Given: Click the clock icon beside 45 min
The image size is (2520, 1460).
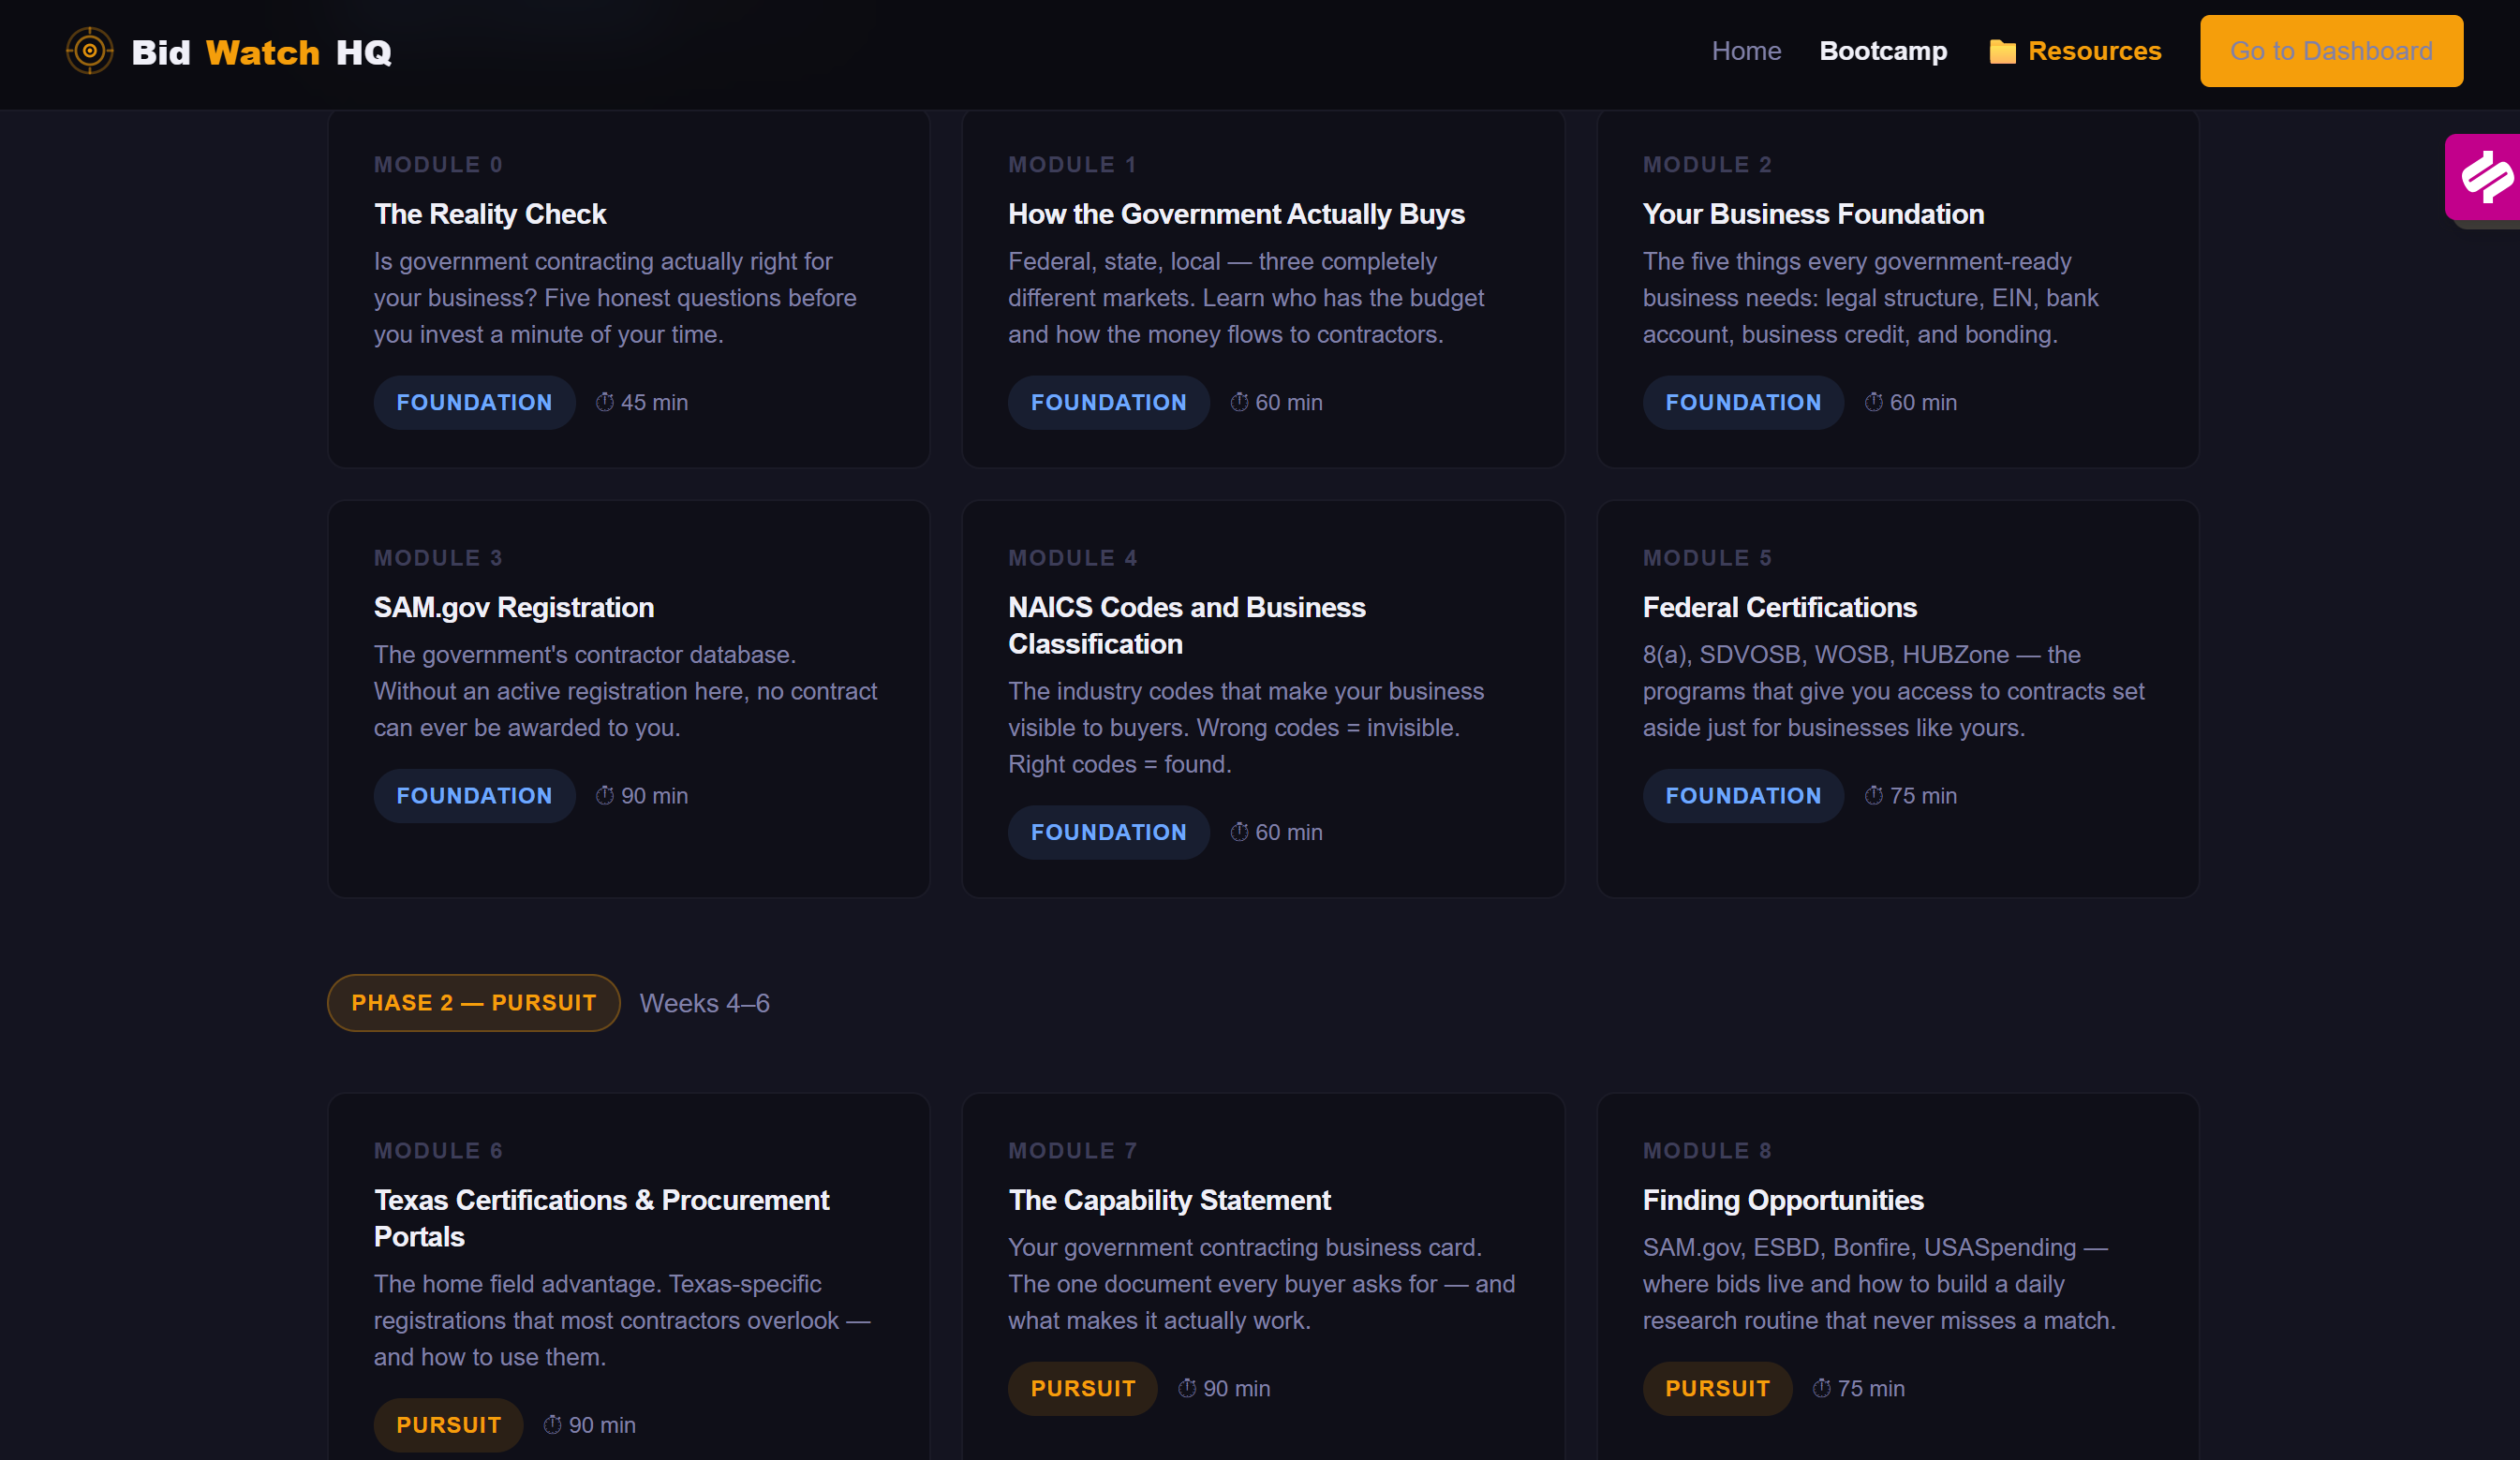Looking at the screenshot, I should pos(605,402).
